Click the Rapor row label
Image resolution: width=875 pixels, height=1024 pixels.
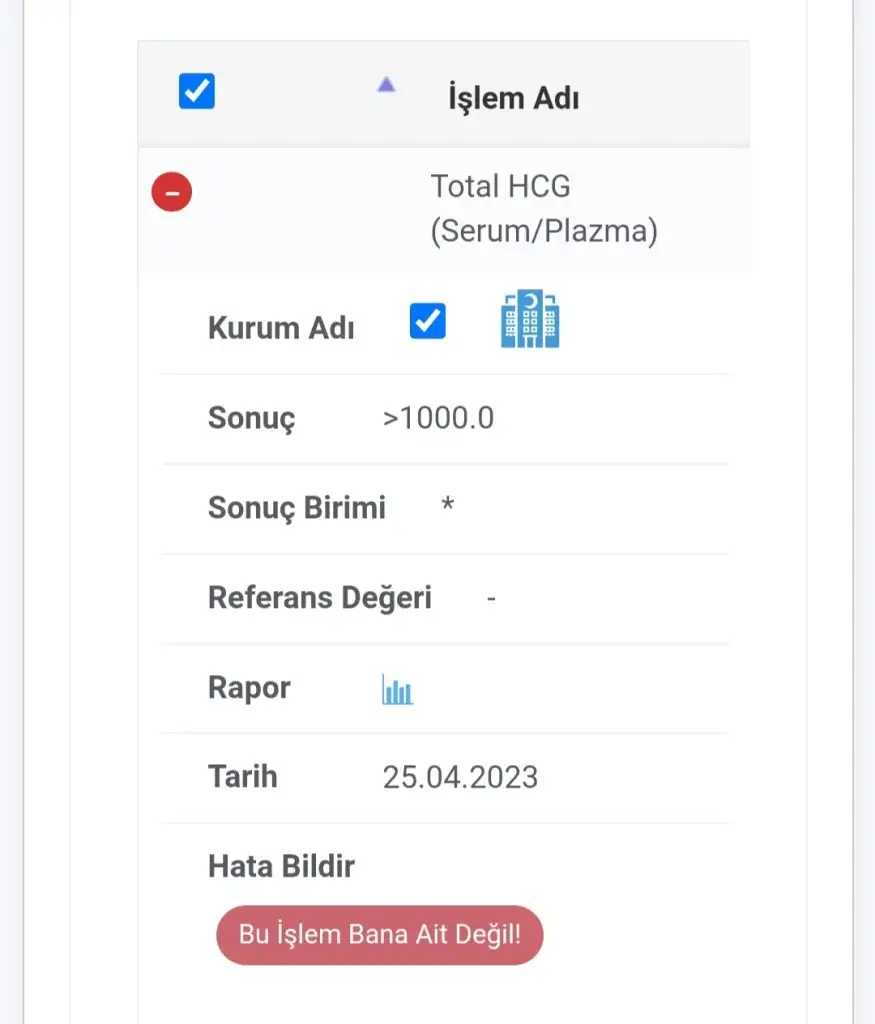click(x=249, y=687)
